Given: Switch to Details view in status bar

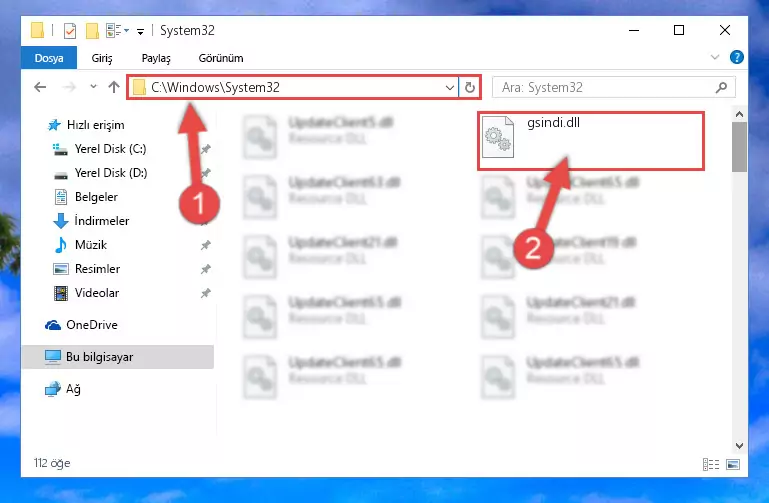Looking at the screenshot, I should tap(711, 464).
